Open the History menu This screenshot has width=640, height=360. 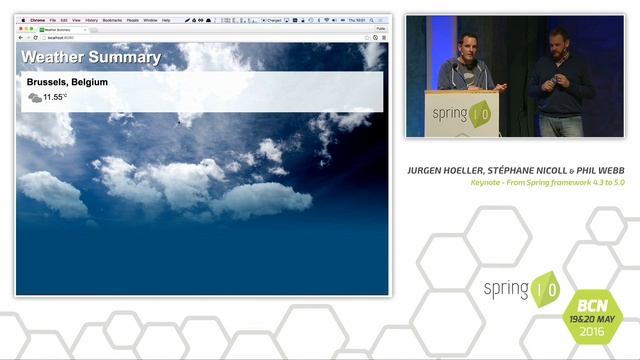coord(91,20)
